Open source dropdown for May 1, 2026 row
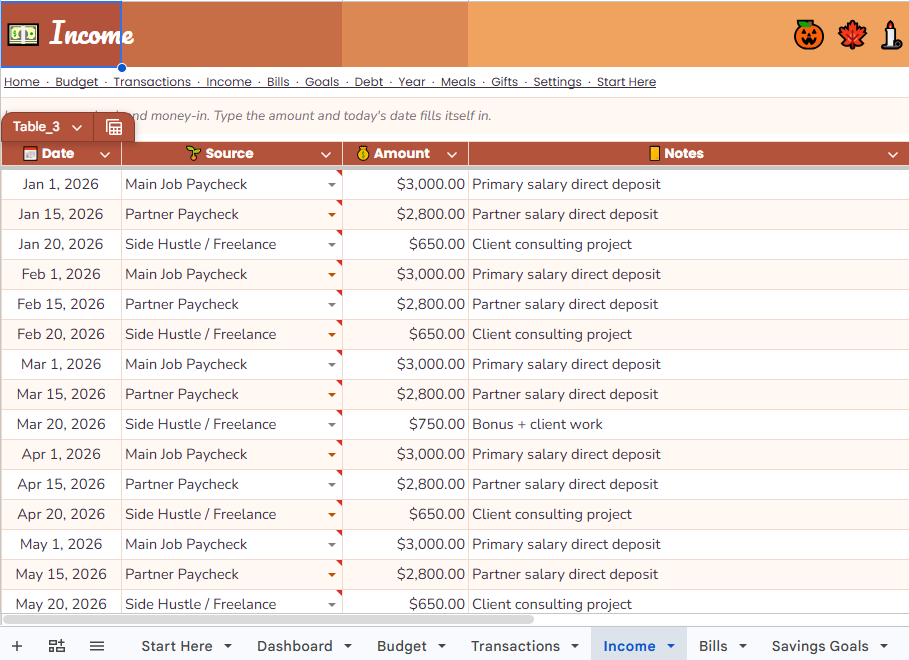 click(332, 545)
